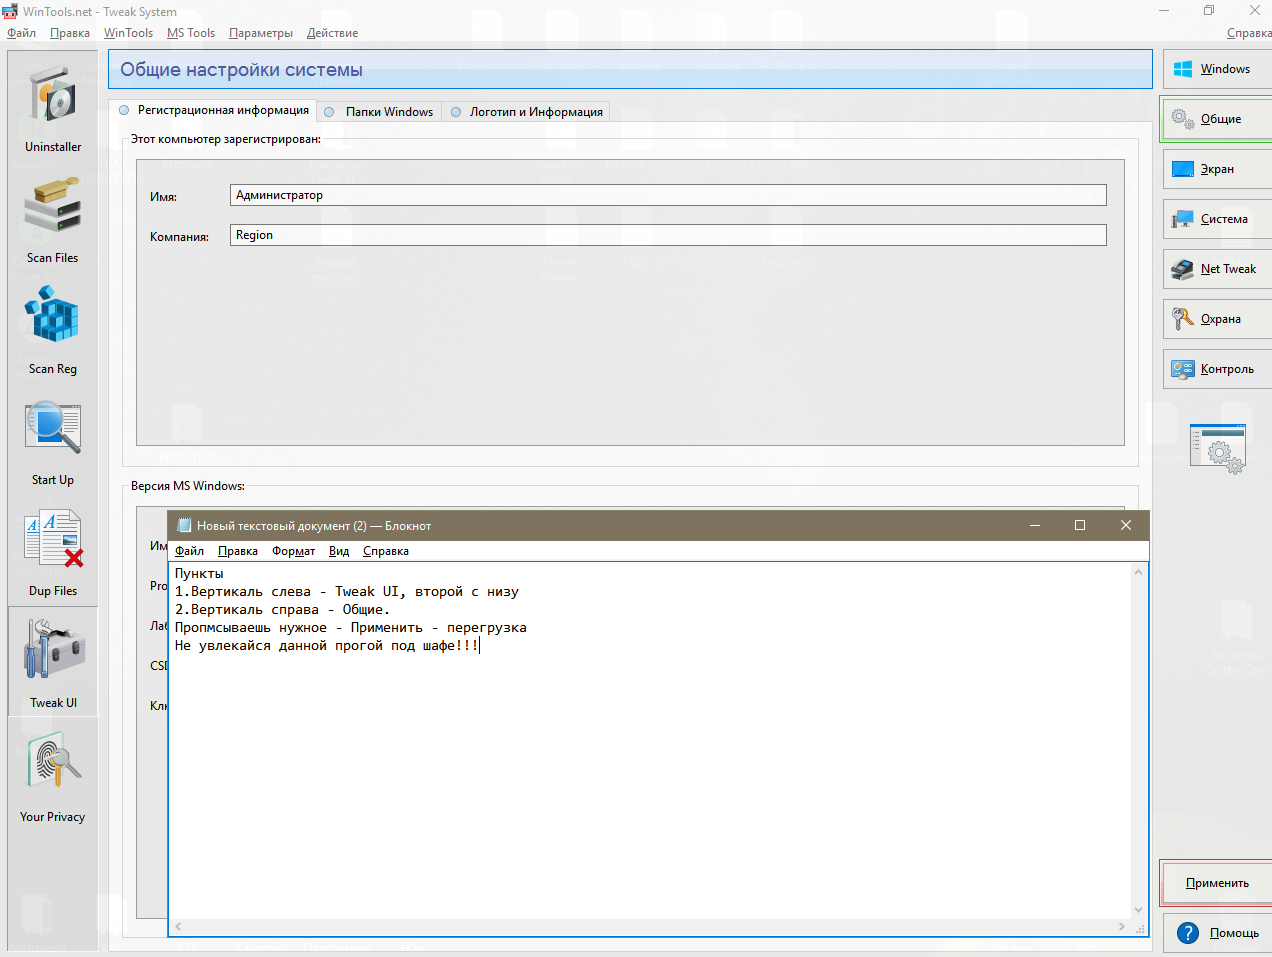Open the Scan Reg tool
The height and width of the screenshot is (957, 1272).
[x=53, y=331]
